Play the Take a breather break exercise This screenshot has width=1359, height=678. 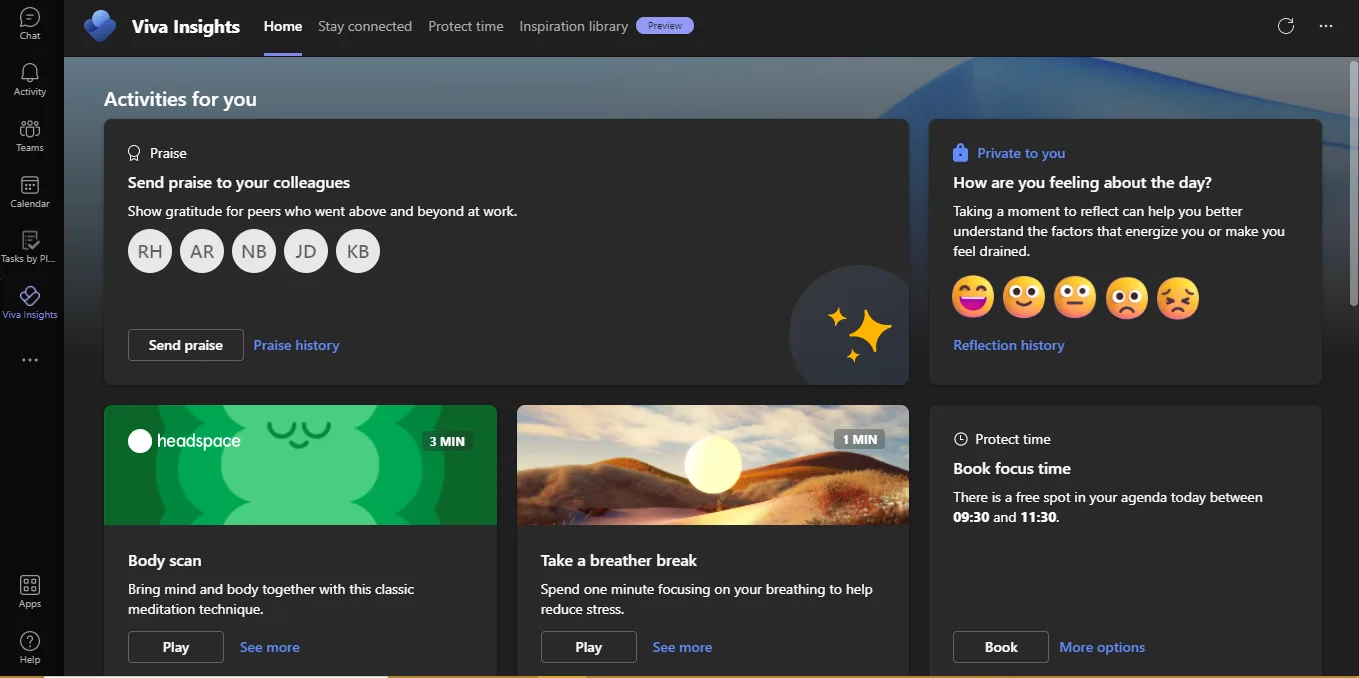coord(588,647)
